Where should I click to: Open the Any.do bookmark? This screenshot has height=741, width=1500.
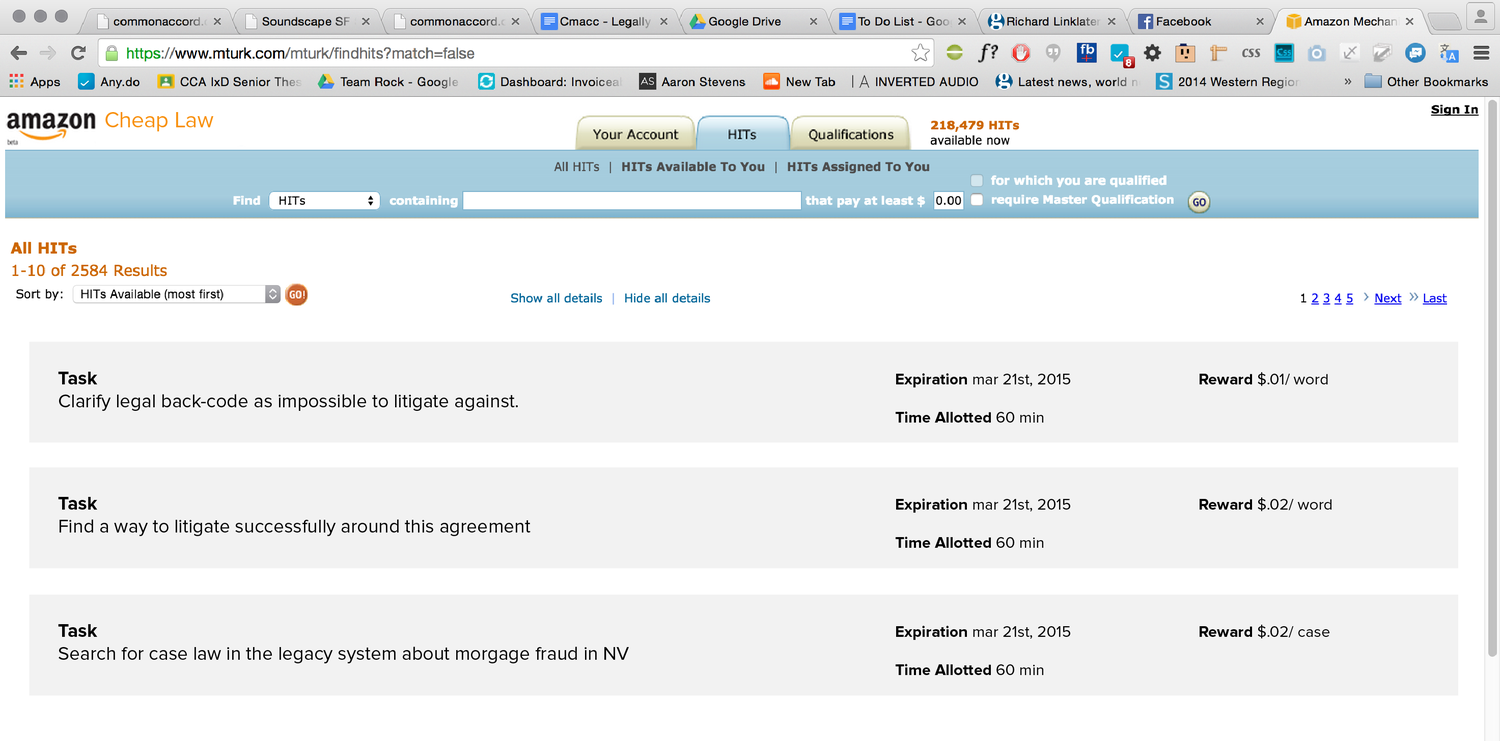pos(109,82)
